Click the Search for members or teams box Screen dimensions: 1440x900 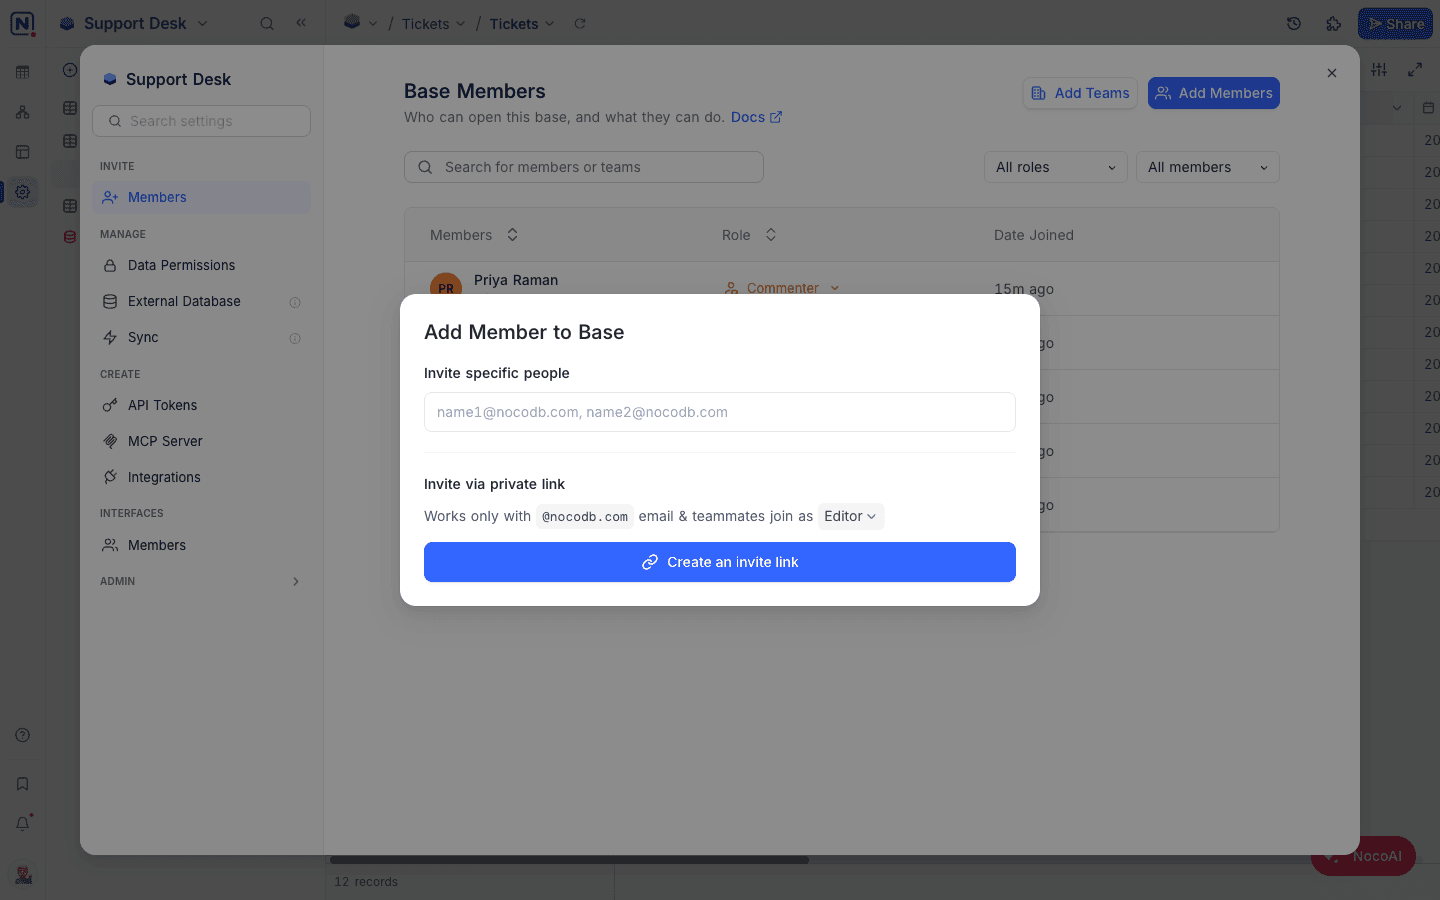tap(584, 167)
